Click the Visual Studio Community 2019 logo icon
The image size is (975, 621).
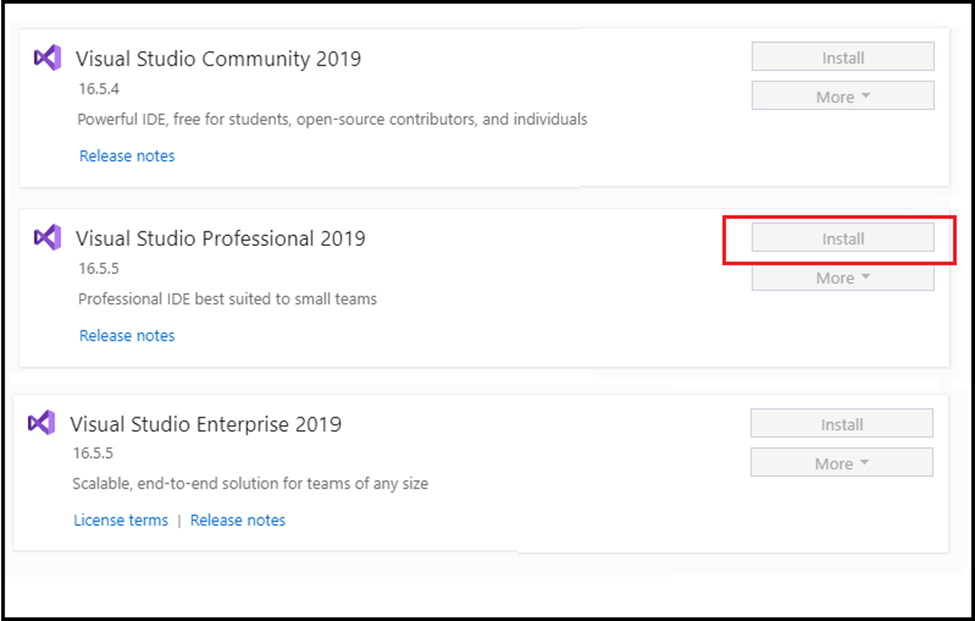(47, 58)
